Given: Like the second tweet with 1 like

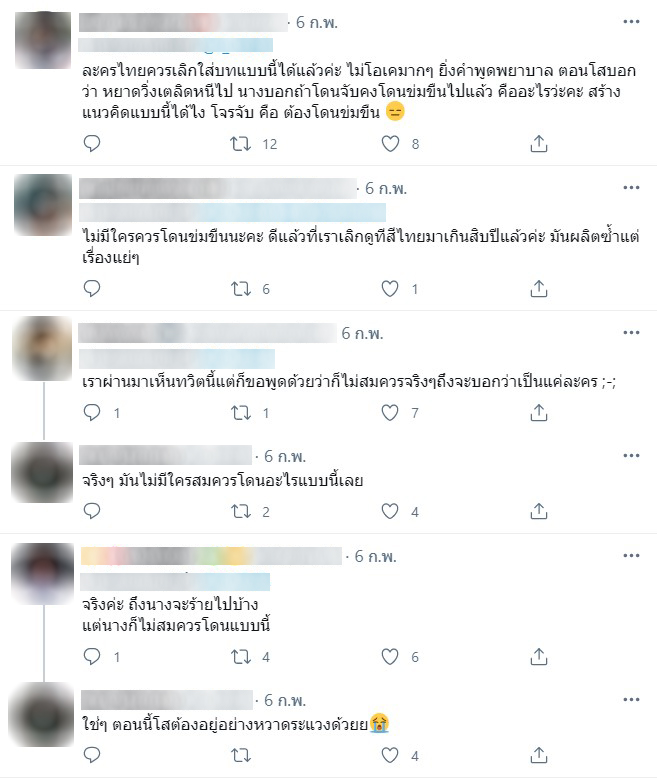Looking at the screenshot, I should (390, 289).
